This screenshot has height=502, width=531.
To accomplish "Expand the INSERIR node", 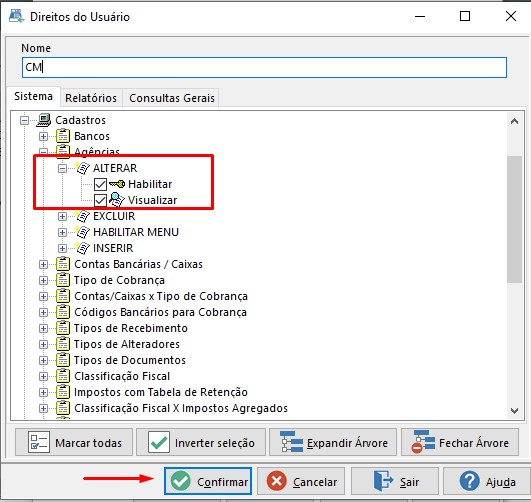I will 62,248.
